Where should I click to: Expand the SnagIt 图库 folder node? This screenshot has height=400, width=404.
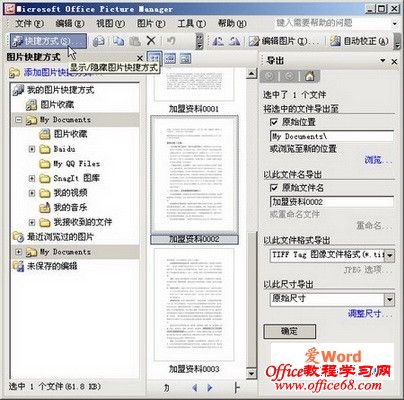[32, 178]
